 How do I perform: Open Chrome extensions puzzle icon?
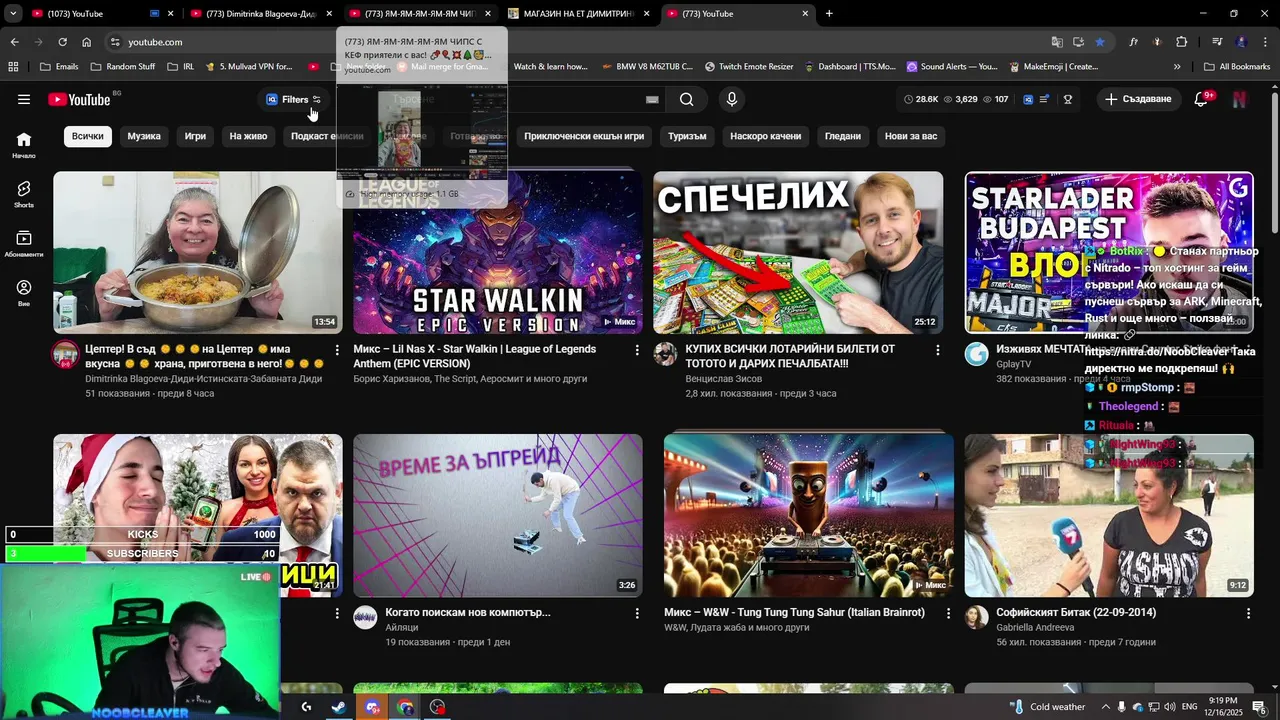1182,42
